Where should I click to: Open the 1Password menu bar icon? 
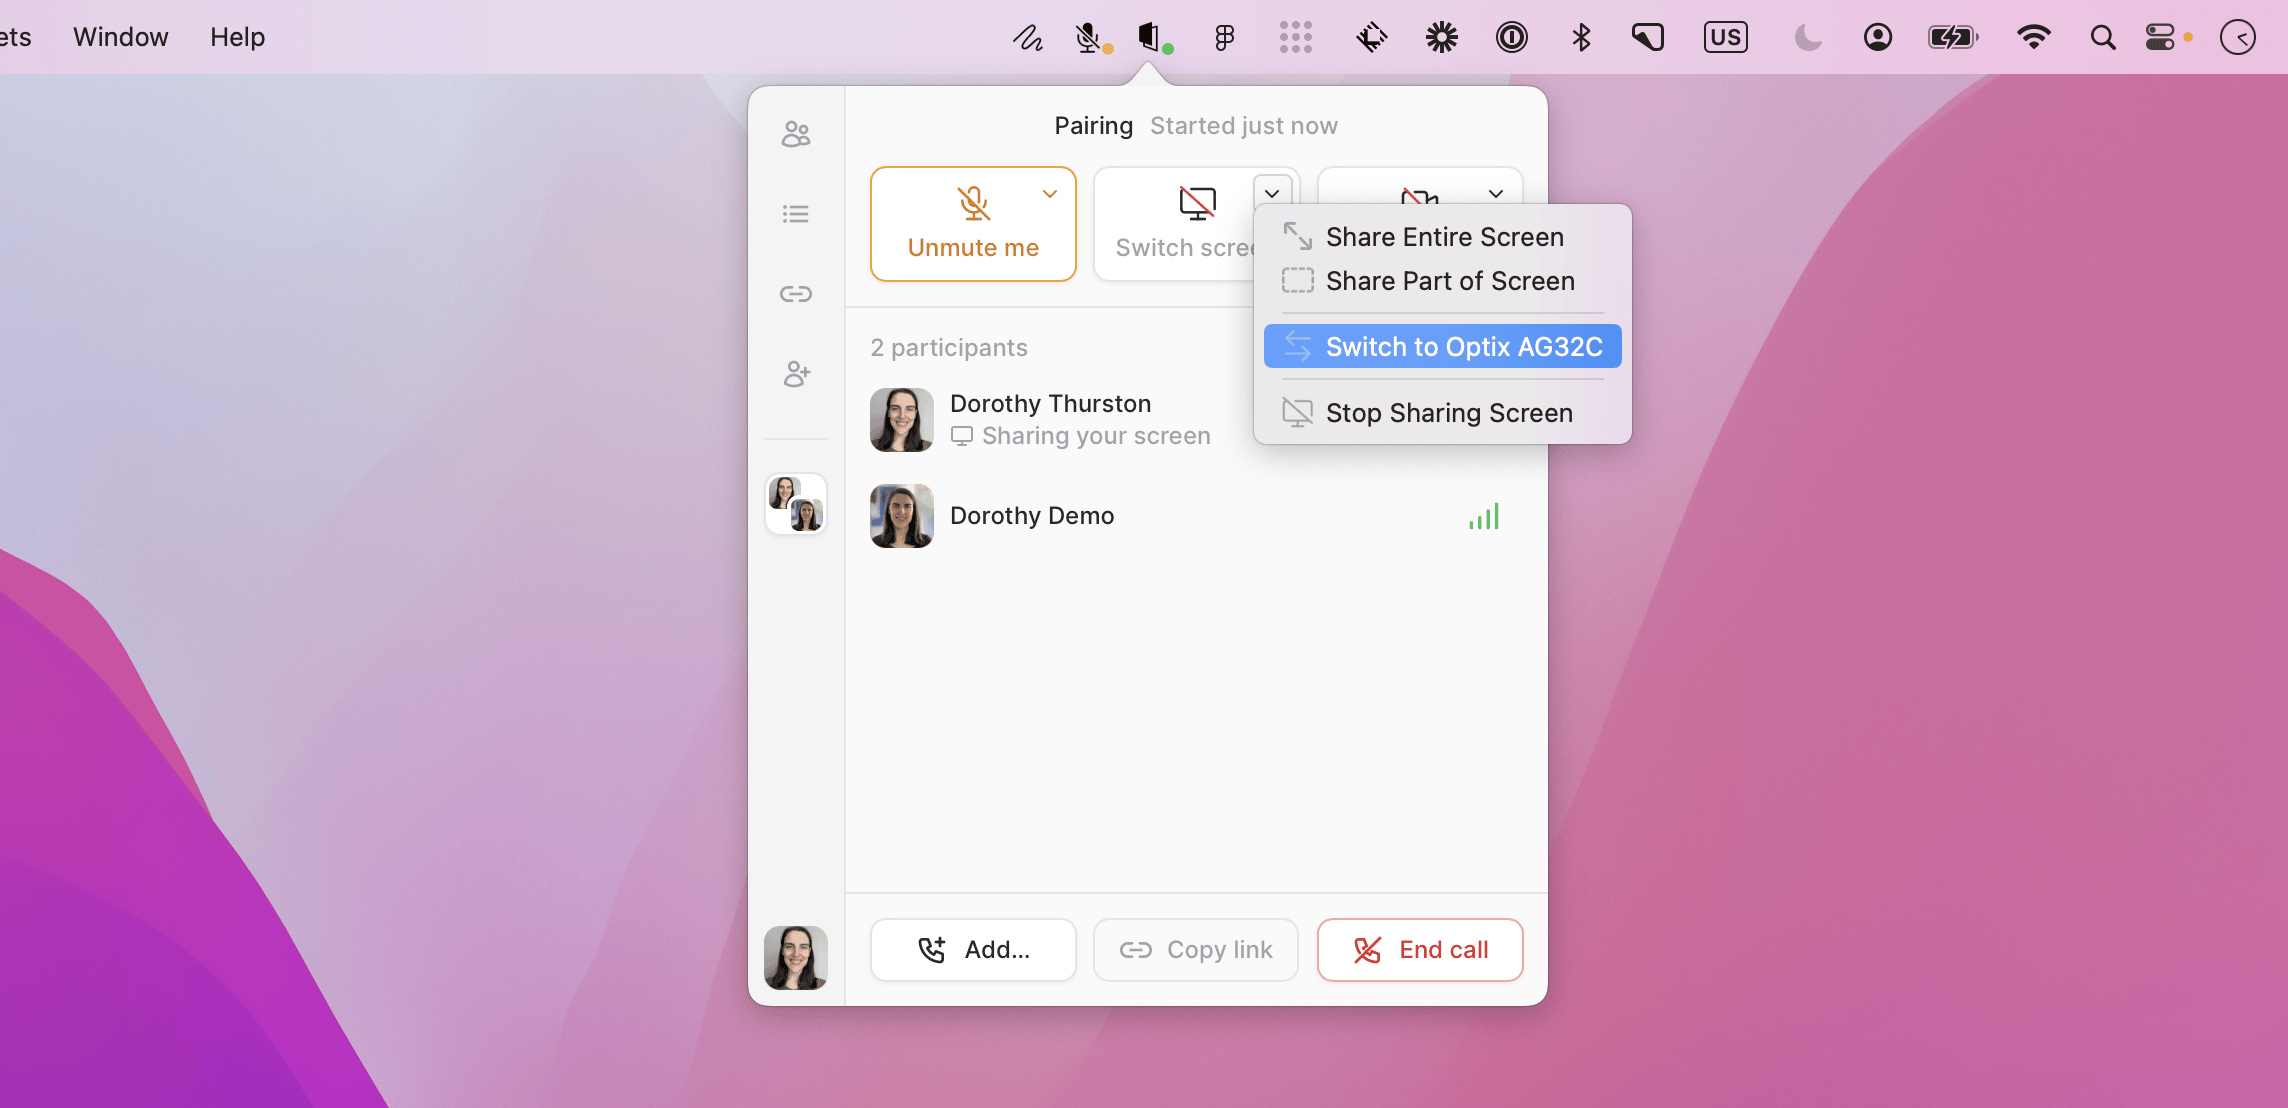(1511, 38)
